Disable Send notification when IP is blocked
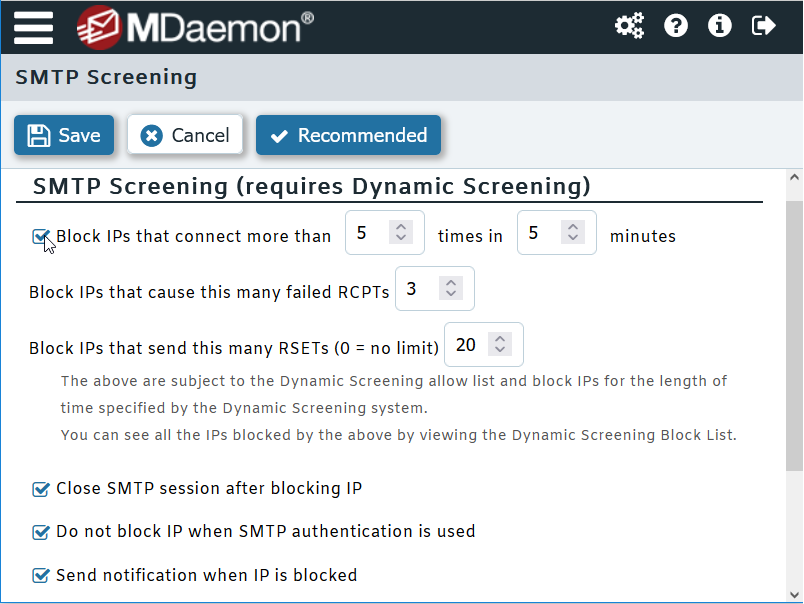 point(41,575)
